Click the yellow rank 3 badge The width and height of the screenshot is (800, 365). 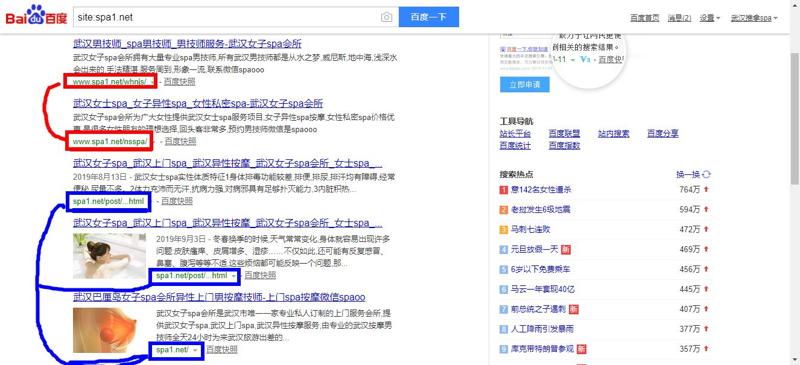pyautogui.click(x=504, y=230)
